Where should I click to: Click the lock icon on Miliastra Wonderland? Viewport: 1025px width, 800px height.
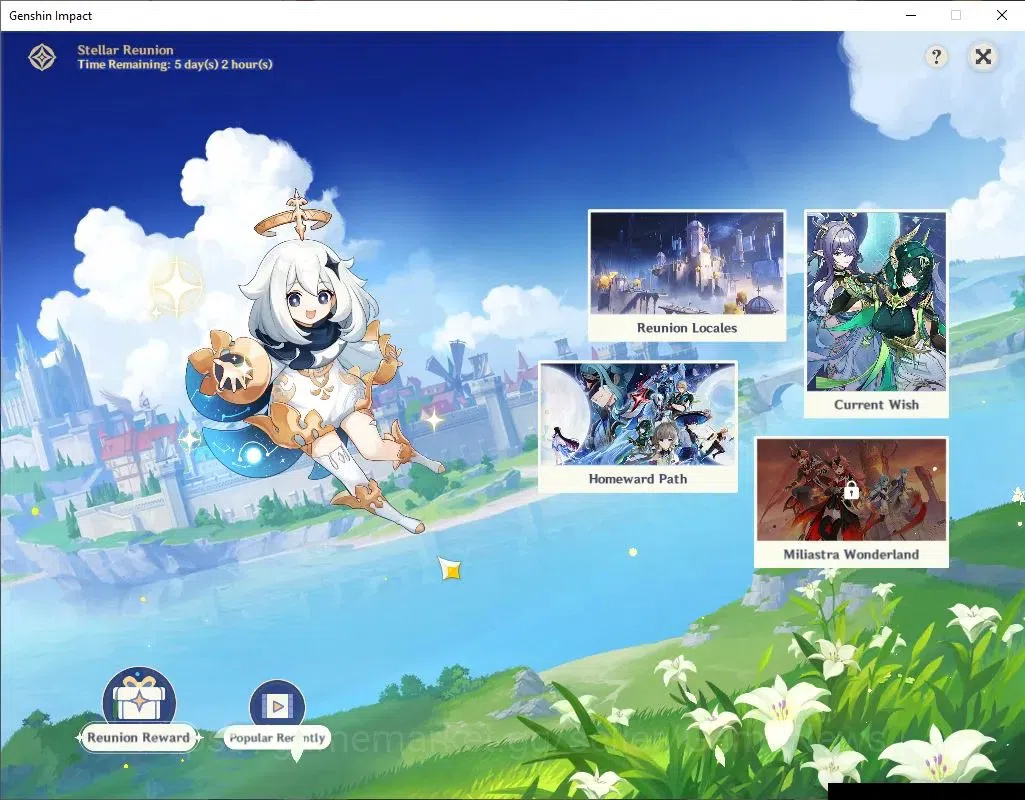coord(850,490)
